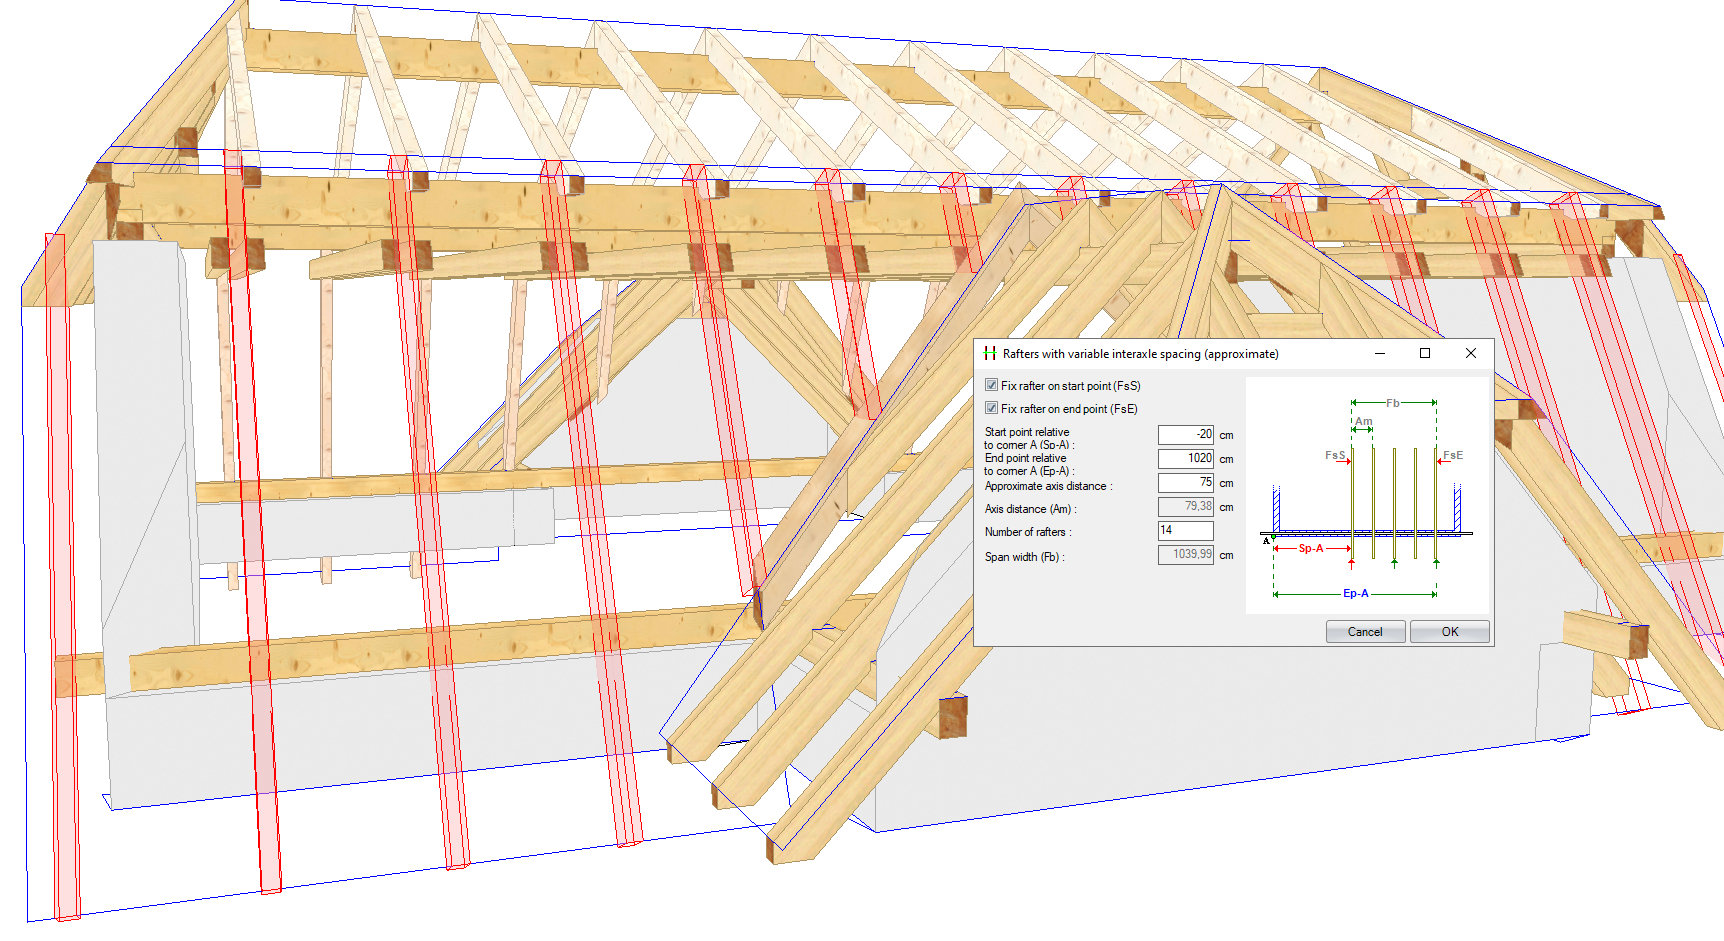
Task: Select the Approximate axis distance field
Action: coord(1185,482)
